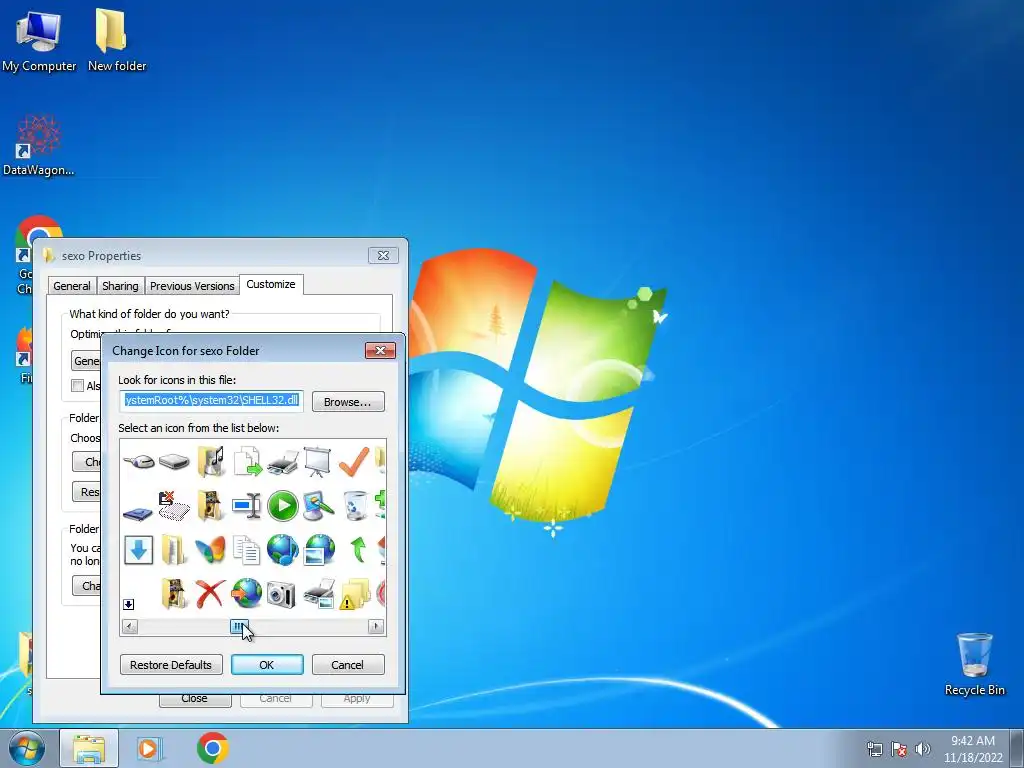This screenshot has width=1024, height=768.
Task: Select Customize tab in sexo Properties
Action: 271,284
